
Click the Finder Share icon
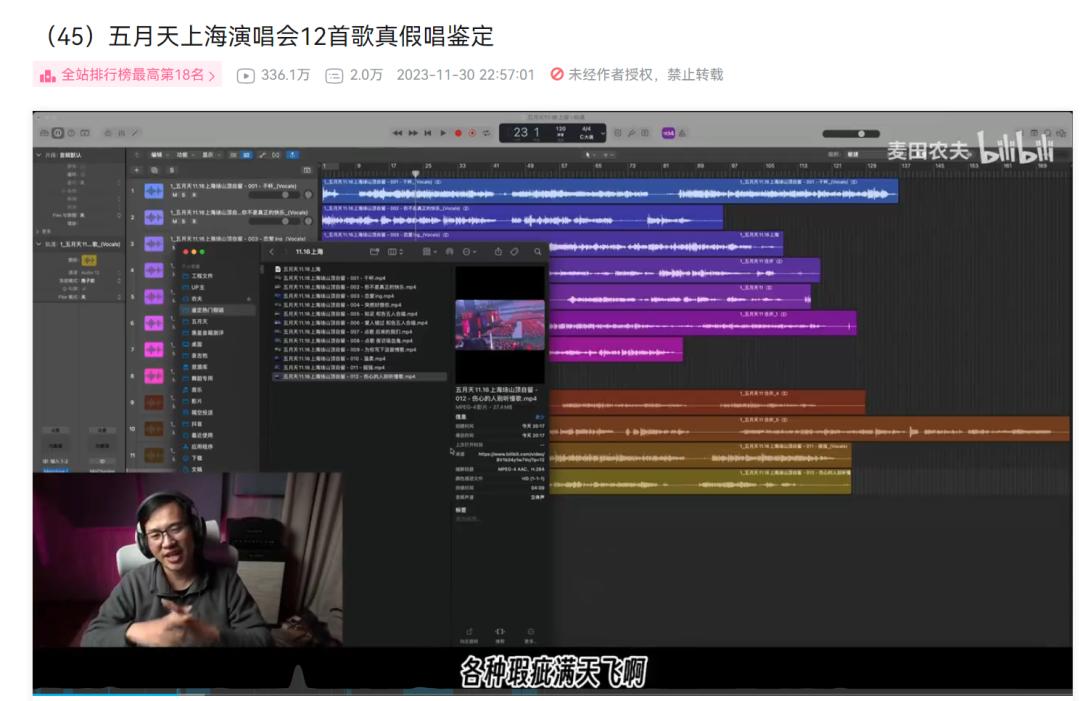pyautogui.click(x=498, y=252)
